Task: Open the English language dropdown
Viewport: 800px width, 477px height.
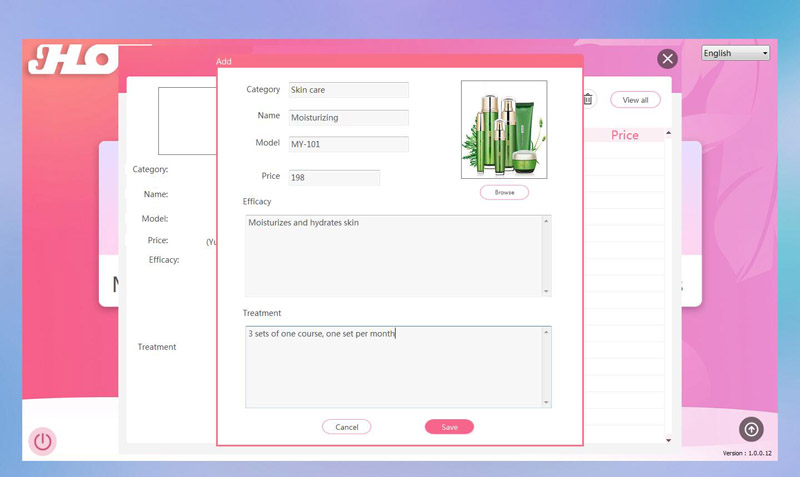Action: (x=735, y=53)
